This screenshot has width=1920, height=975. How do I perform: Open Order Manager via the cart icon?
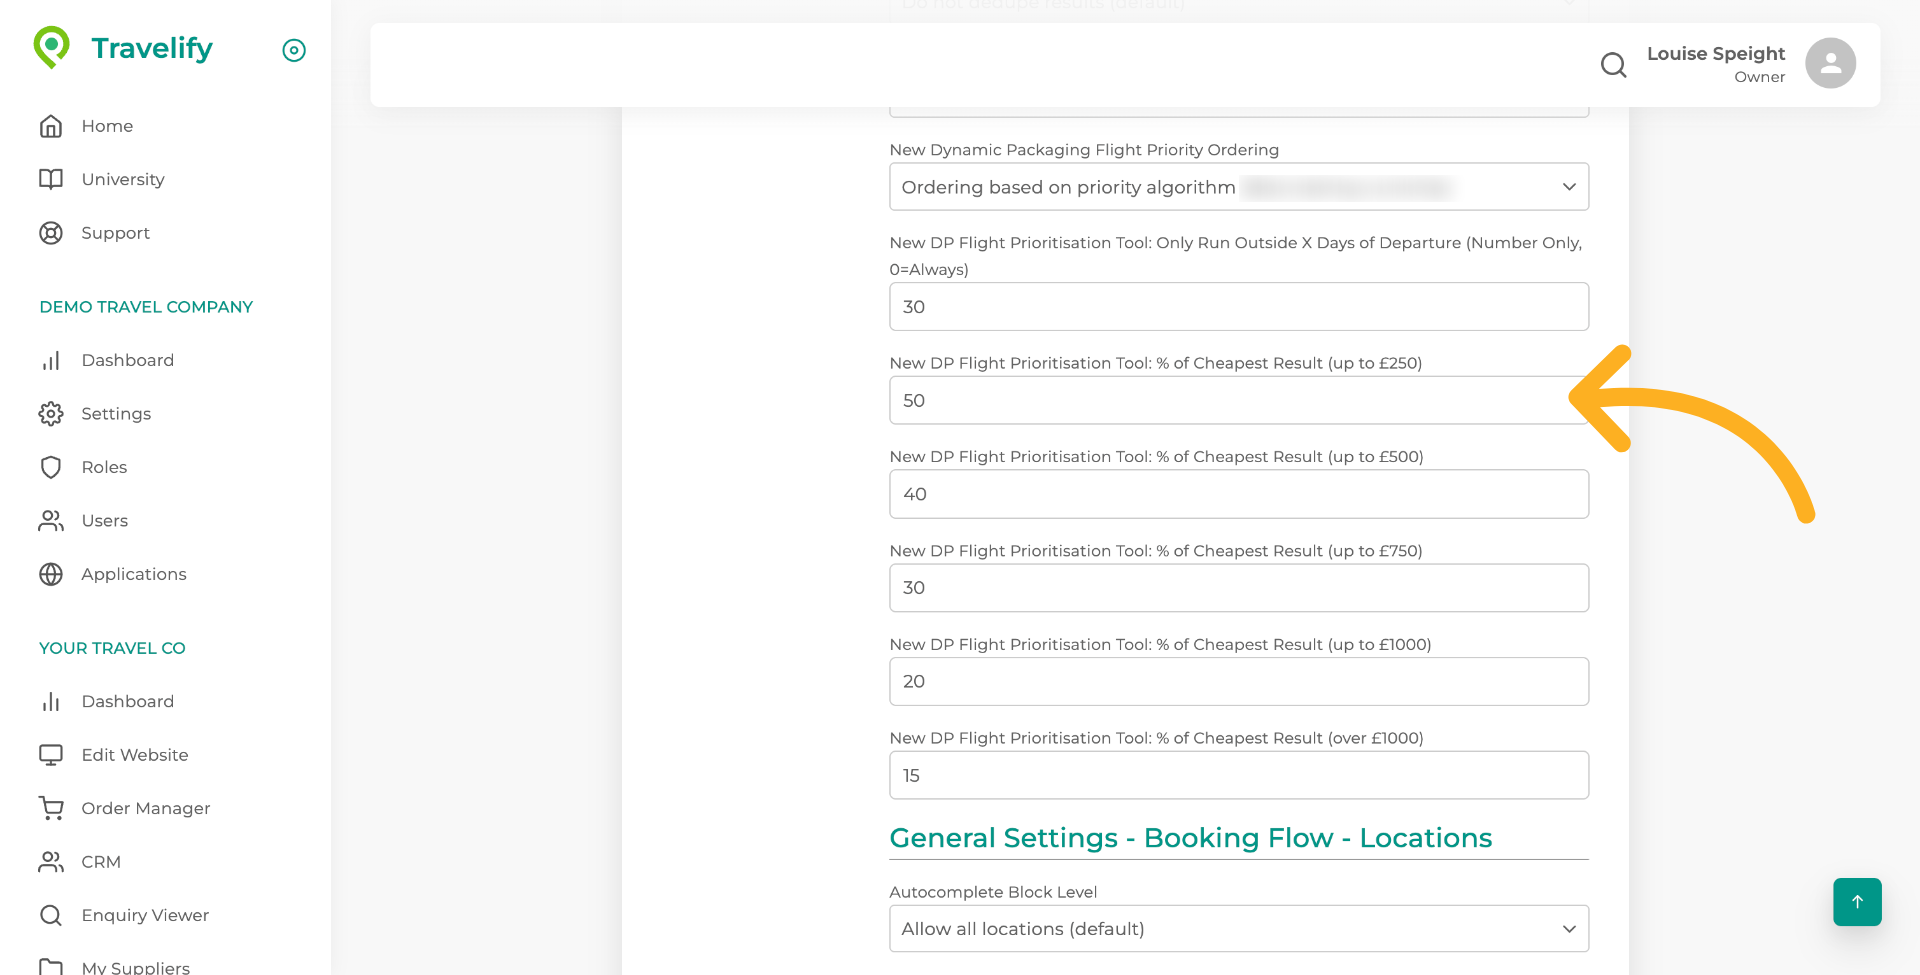tap(51, 808)
